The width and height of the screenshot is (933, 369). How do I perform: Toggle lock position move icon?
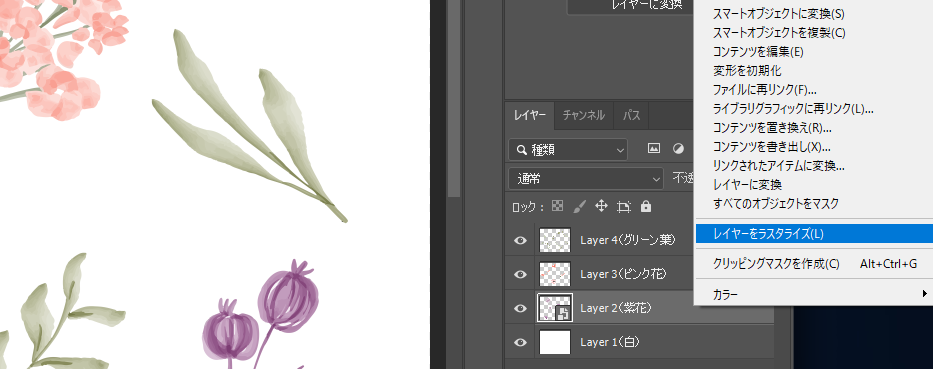click(x=601, y=207)
